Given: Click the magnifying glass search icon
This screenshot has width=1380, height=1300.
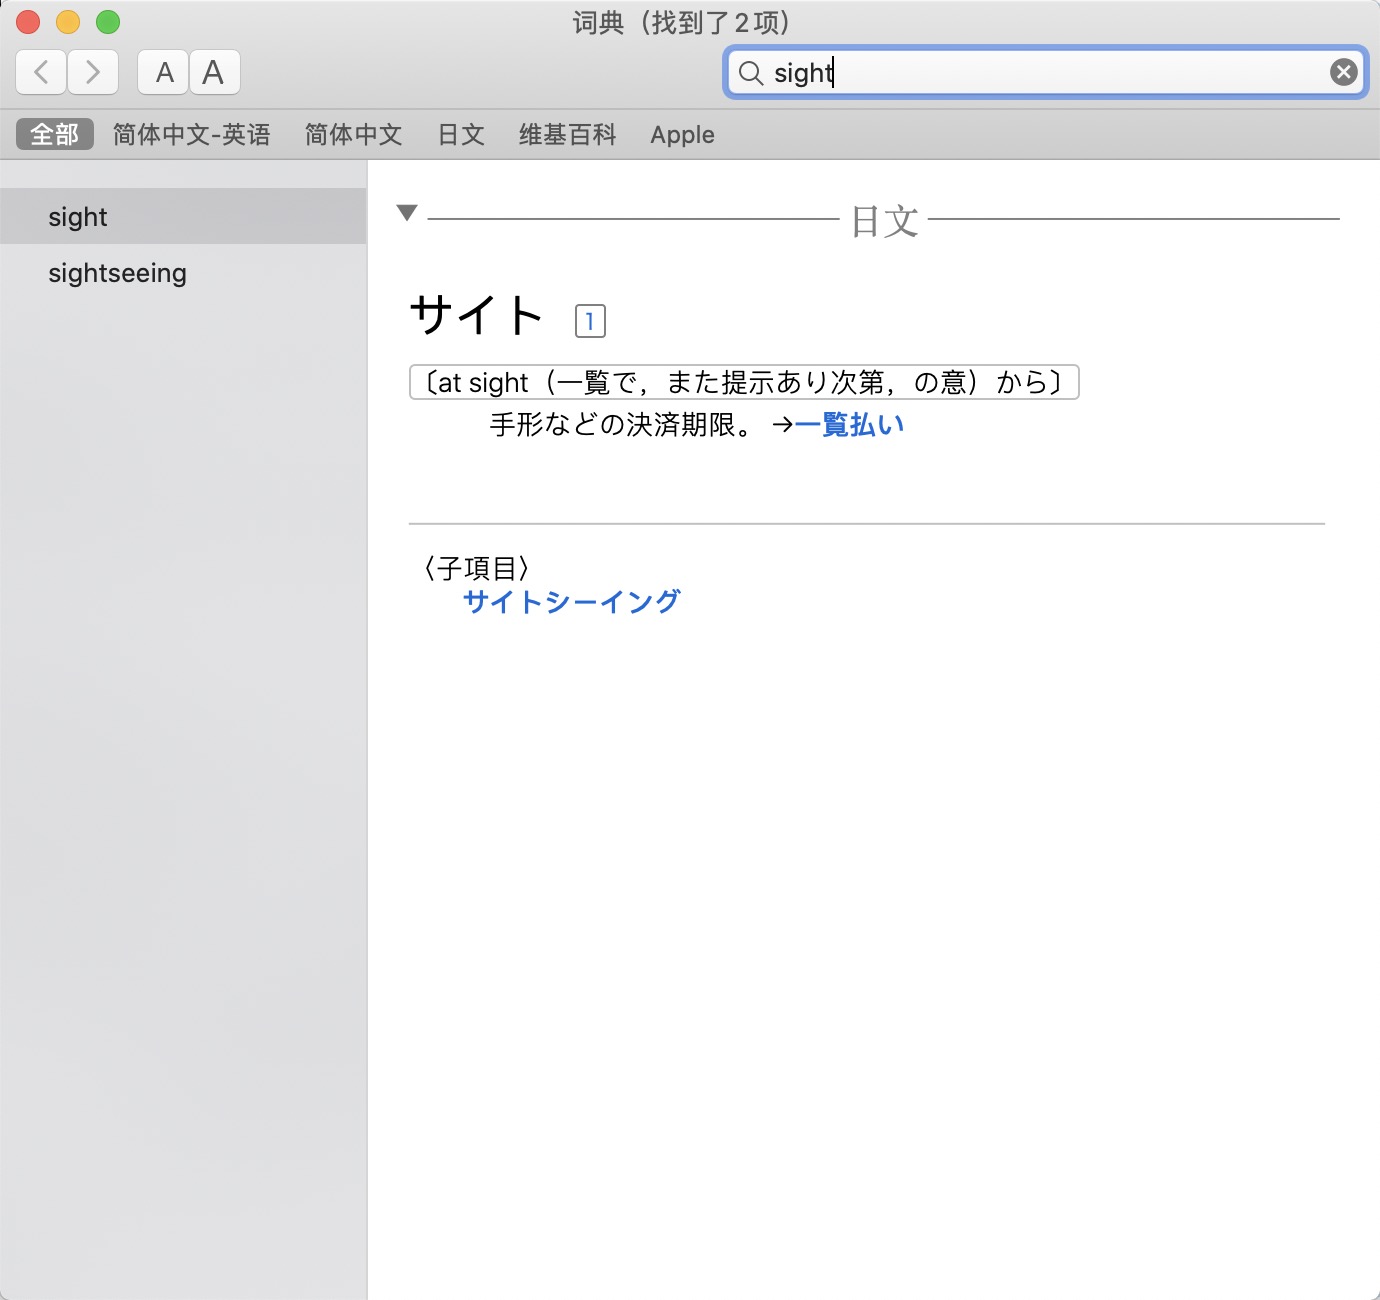Looking at the screenshot, I should click(750, 72).
